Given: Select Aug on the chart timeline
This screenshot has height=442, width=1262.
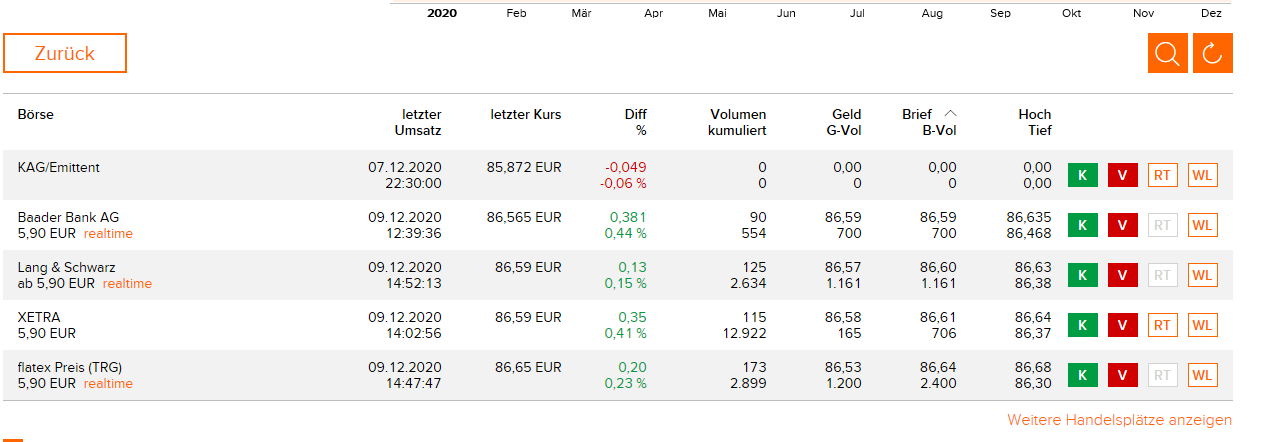Looking at the screenshot, I should 932,13.
